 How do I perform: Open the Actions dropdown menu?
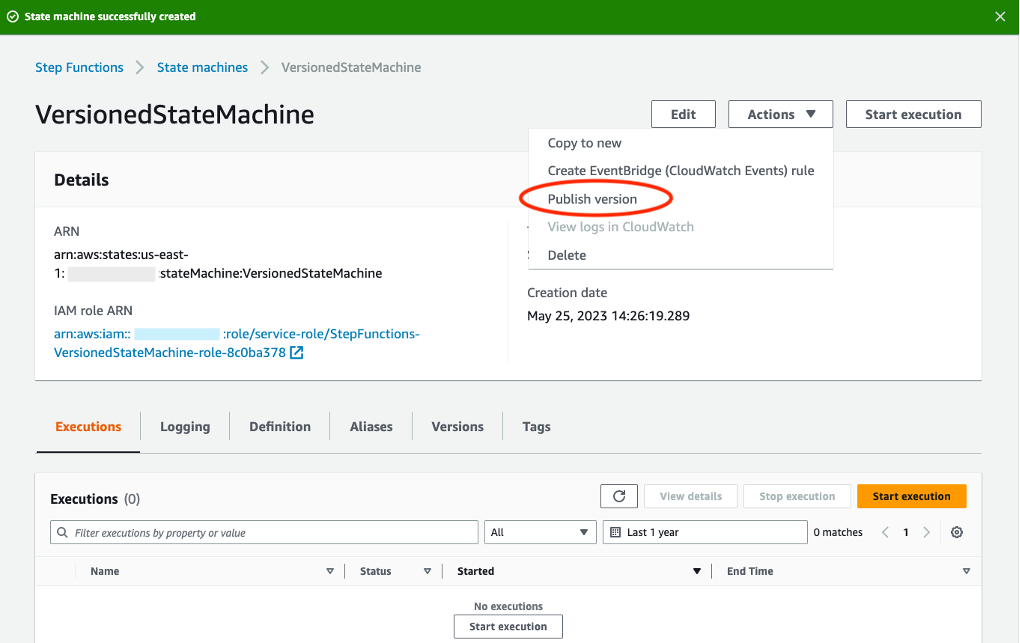click(x=781, y=114)
